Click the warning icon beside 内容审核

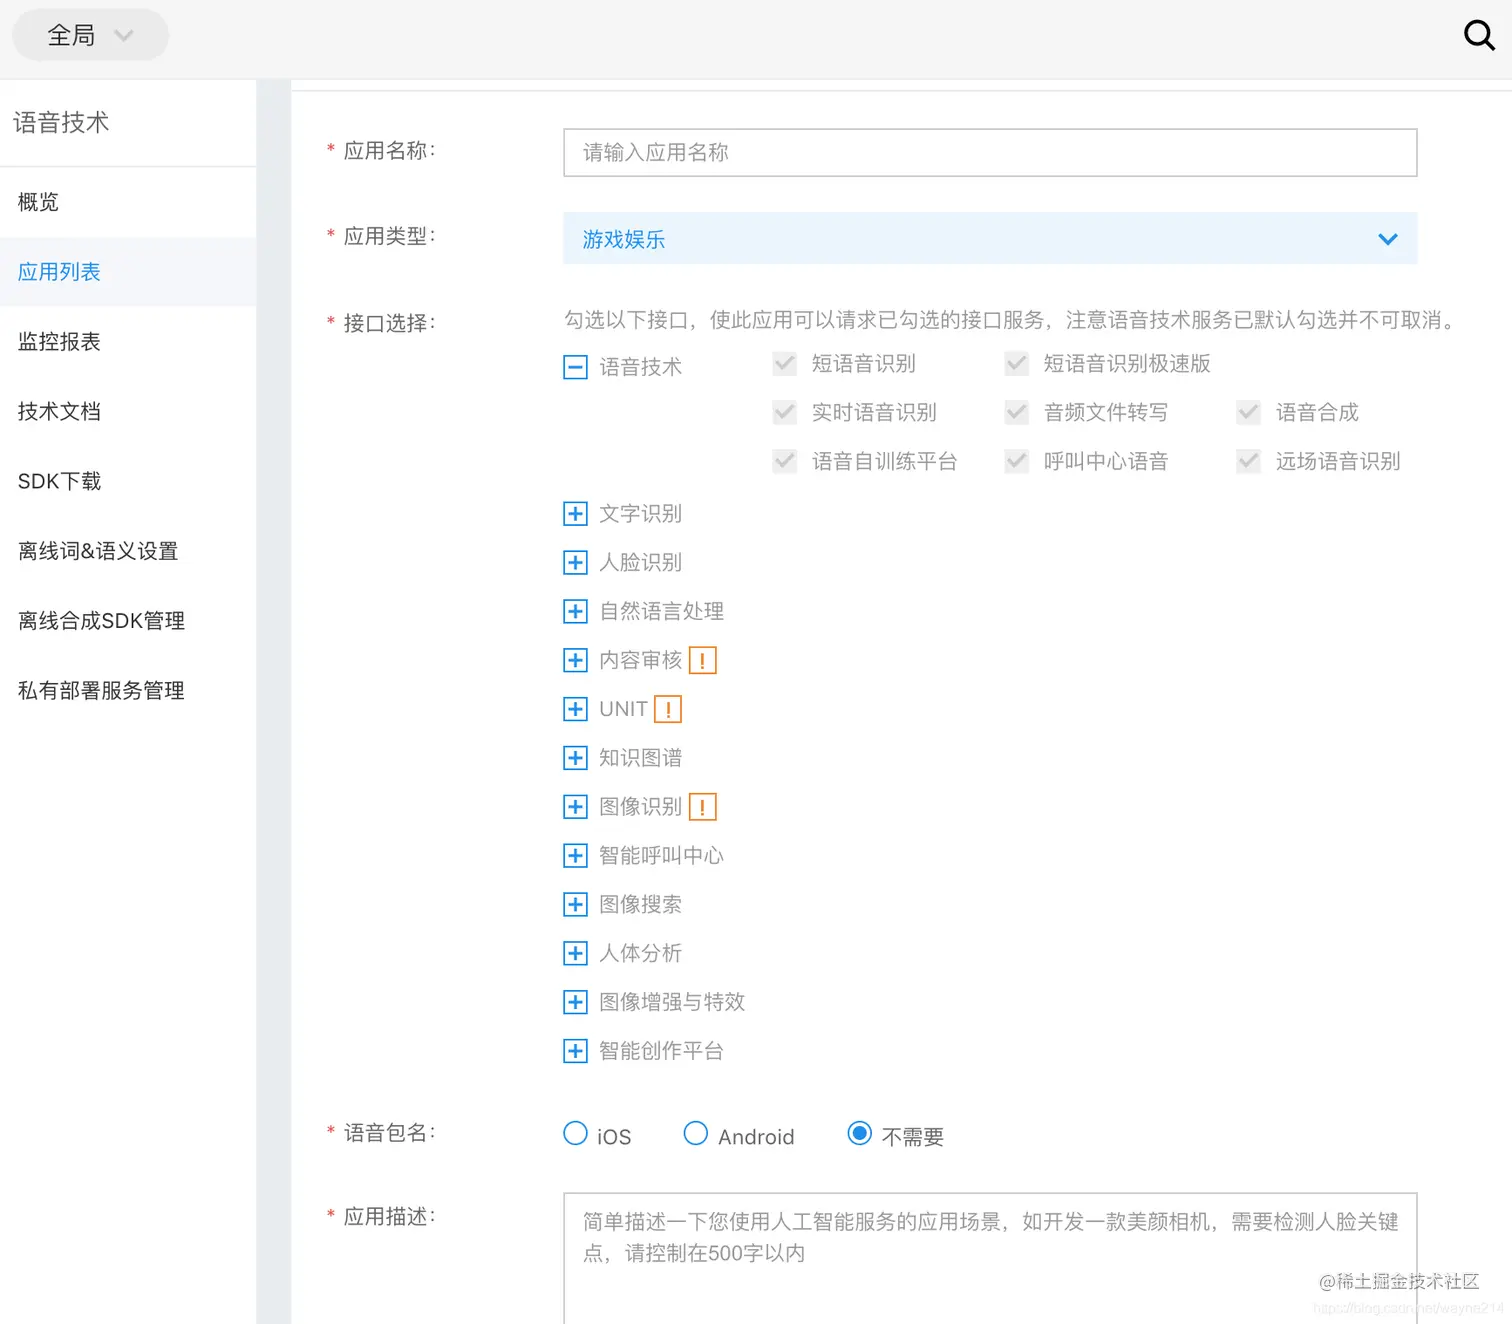(x=702, y=659)
